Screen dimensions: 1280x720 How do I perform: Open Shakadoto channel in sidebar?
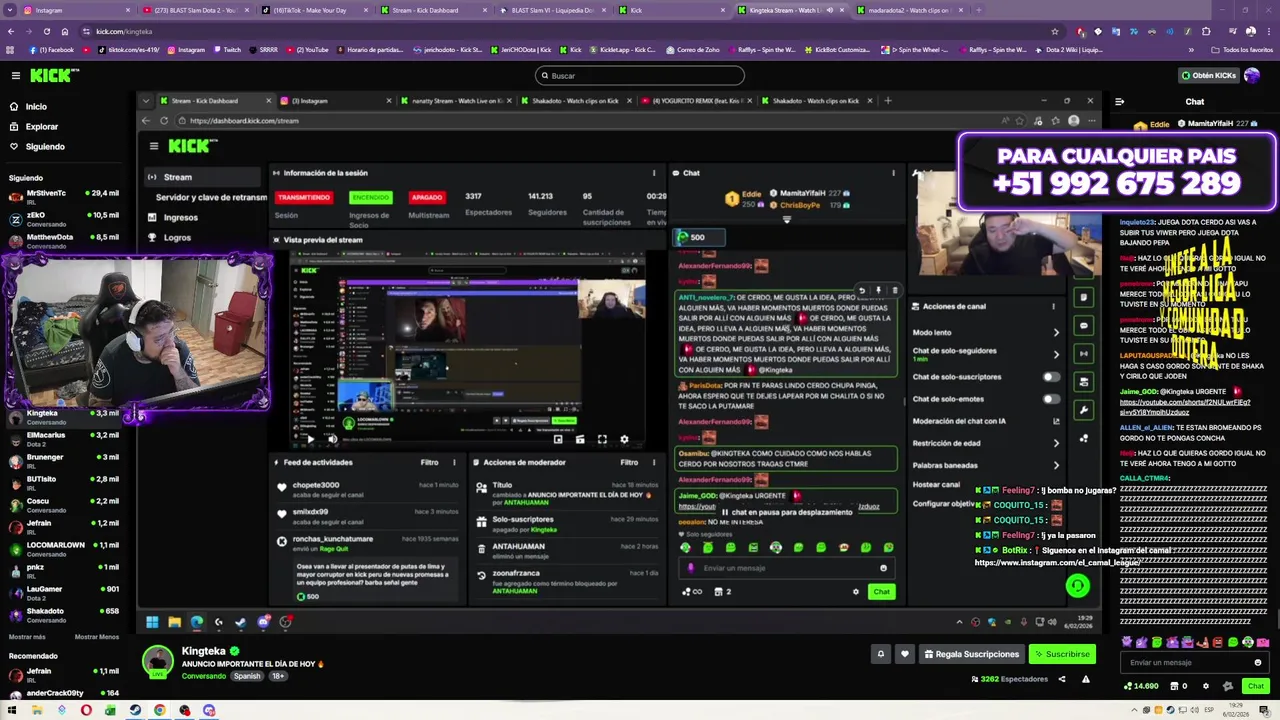pos(62,615)
